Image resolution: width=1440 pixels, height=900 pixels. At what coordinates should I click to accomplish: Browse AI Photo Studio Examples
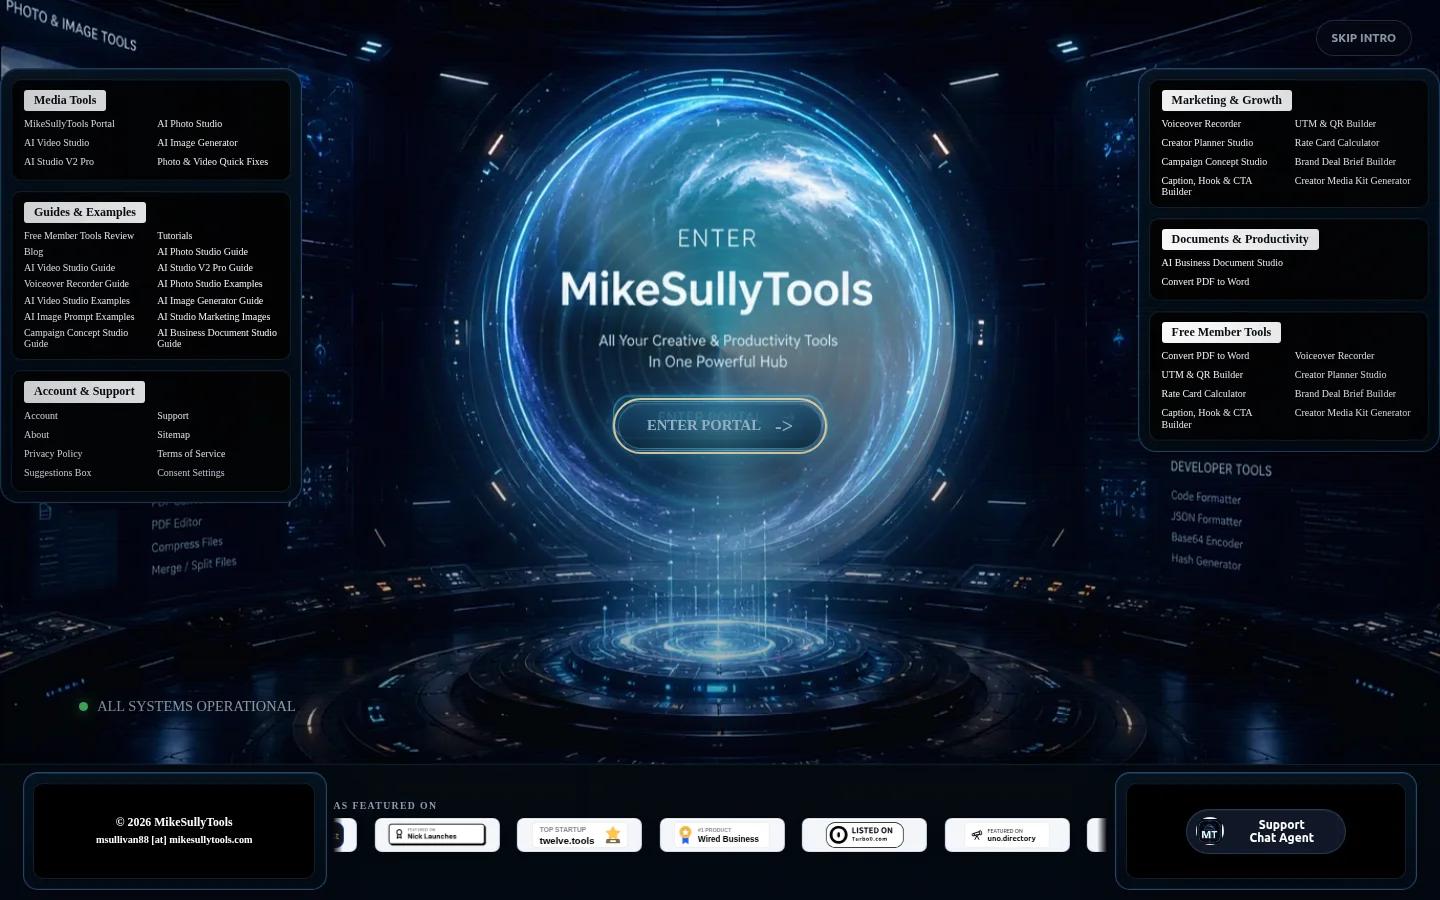tap(210, 284)
